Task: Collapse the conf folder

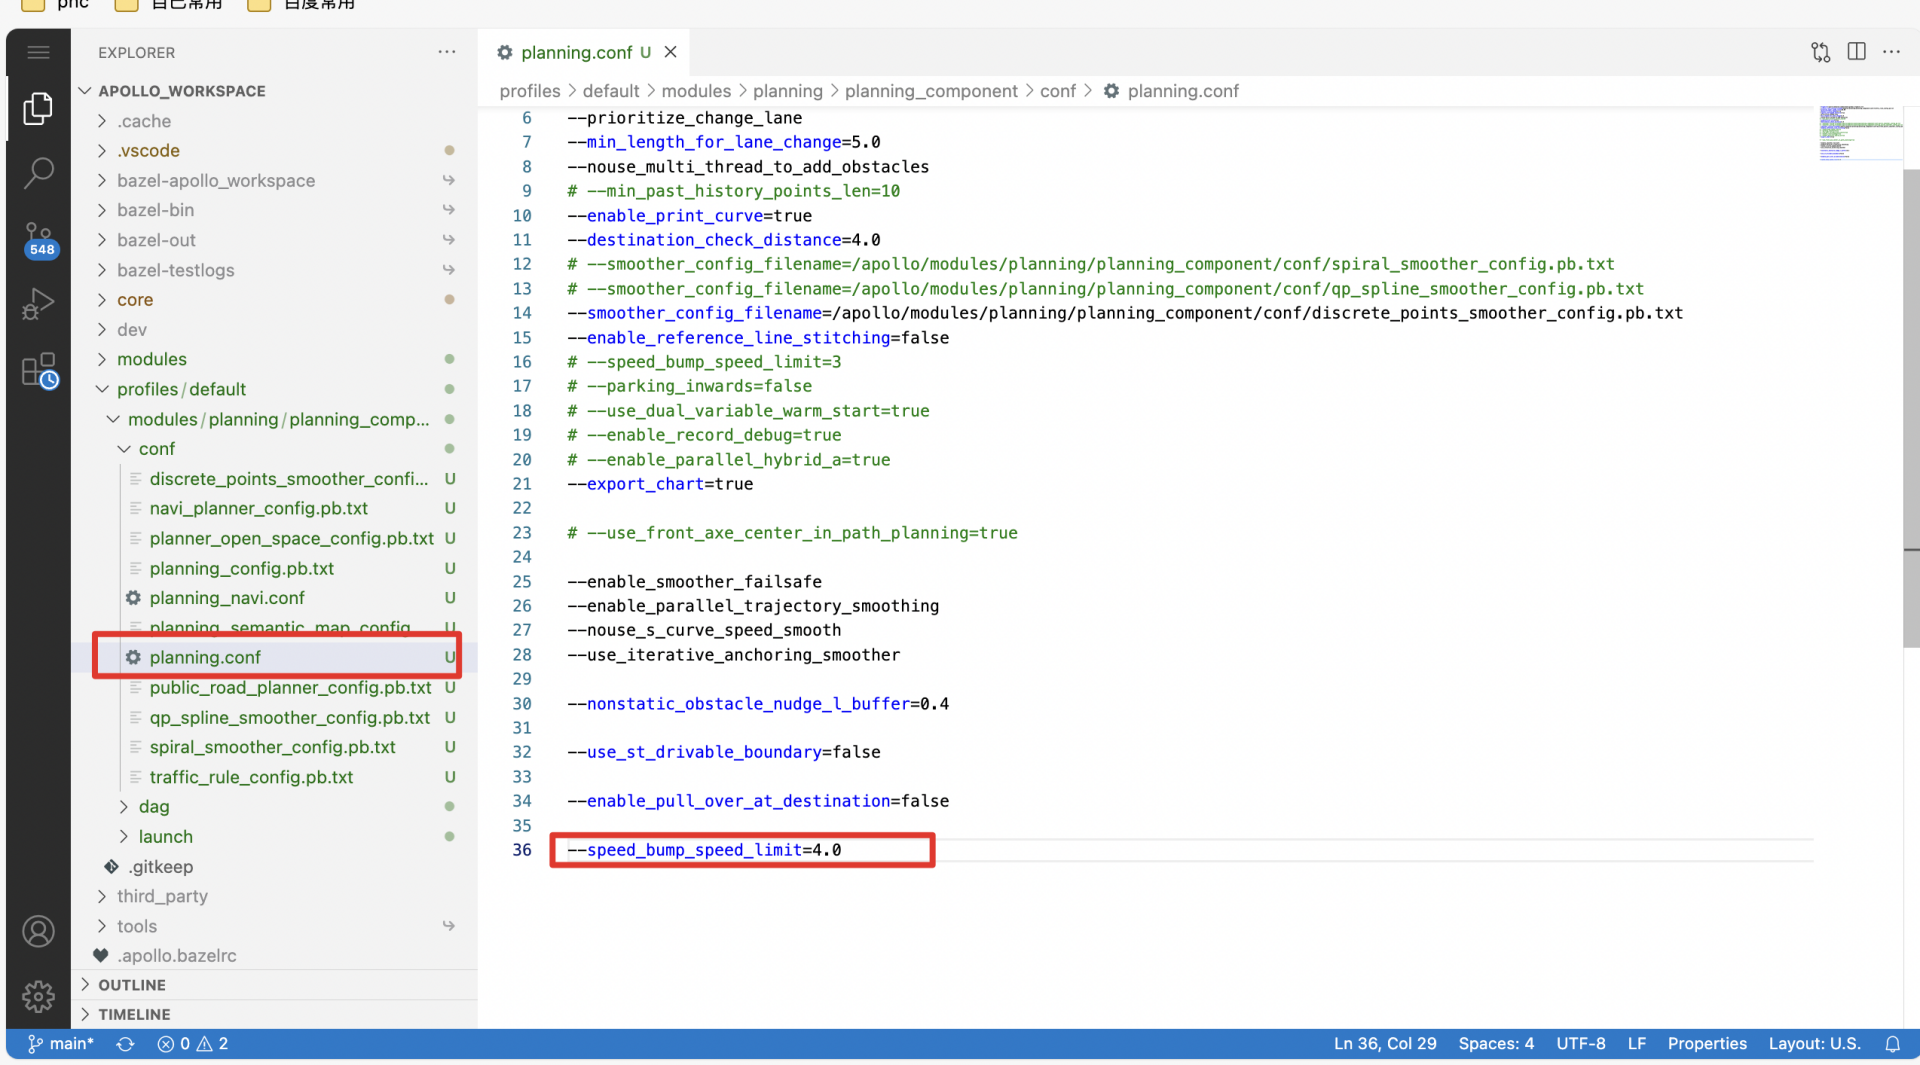Action: (x=156, y=449)
